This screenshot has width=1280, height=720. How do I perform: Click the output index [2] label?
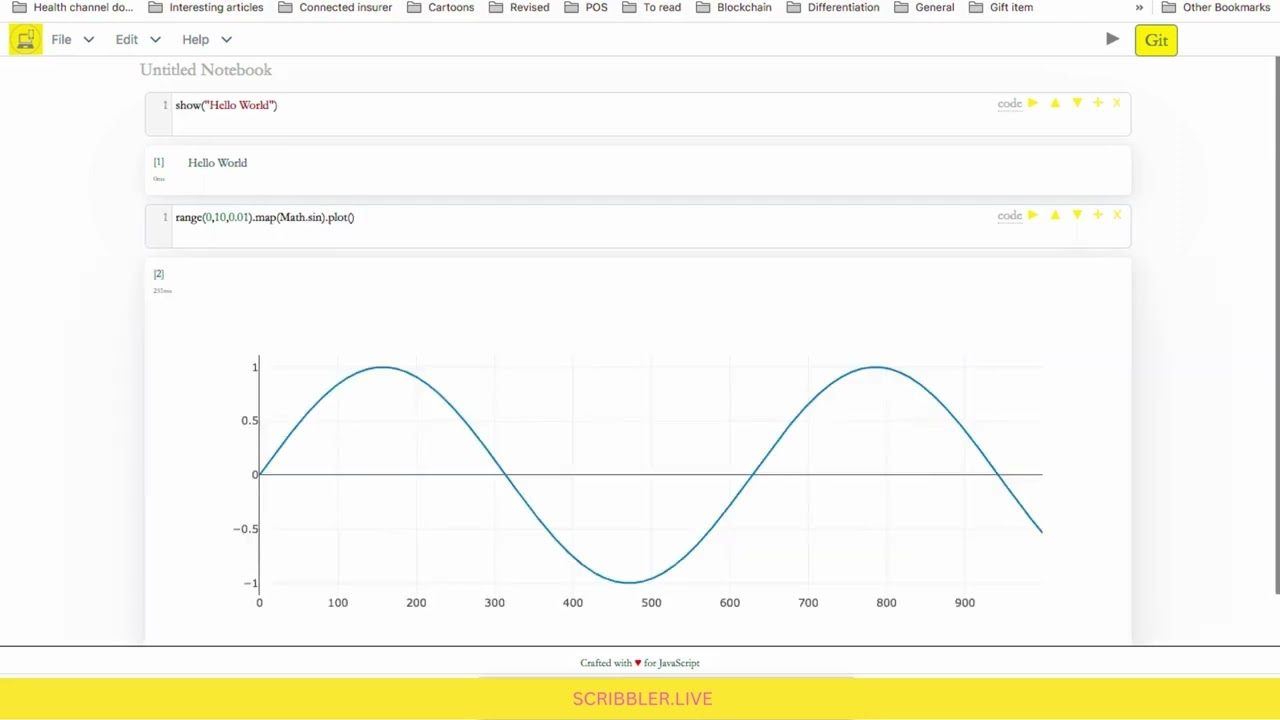(159, 274)
